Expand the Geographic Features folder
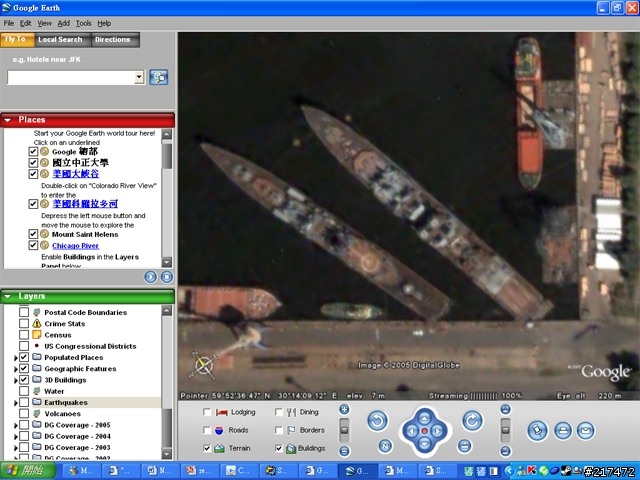This screenshot has height=480, width=640. click(16, 369)
